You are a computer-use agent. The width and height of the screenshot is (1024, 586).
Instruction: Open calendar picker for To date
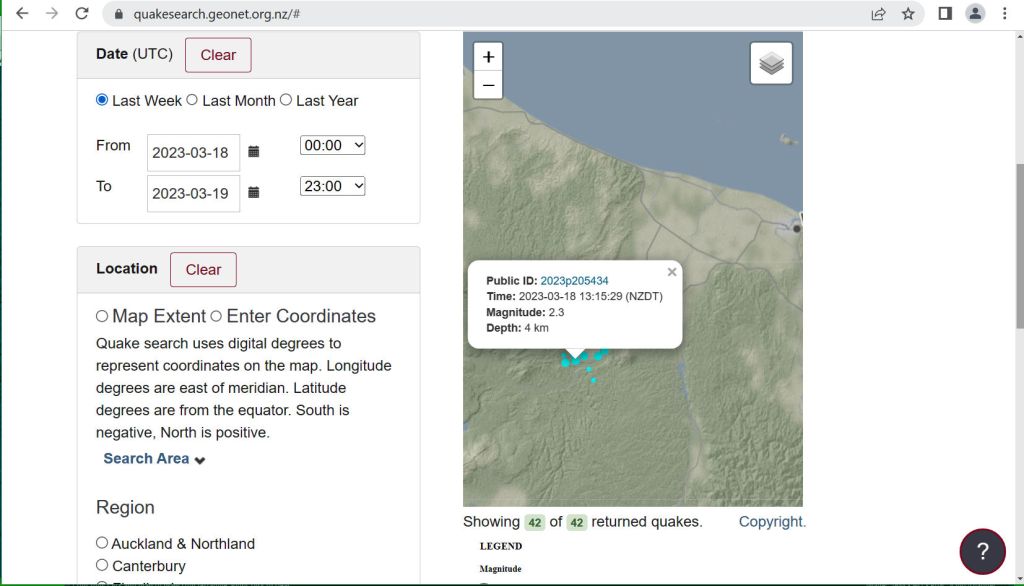click(254, 193)
